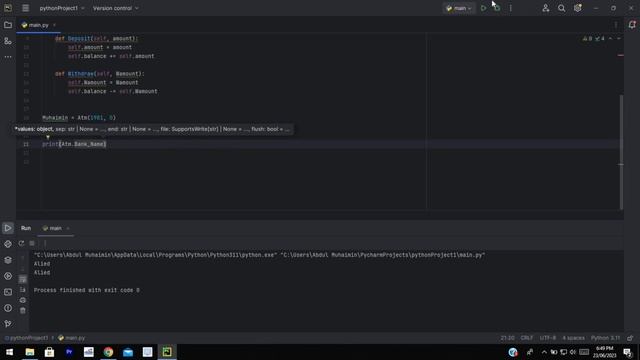
Task: Change 4 spaces indent setting
Action: [x=573, y=338]
